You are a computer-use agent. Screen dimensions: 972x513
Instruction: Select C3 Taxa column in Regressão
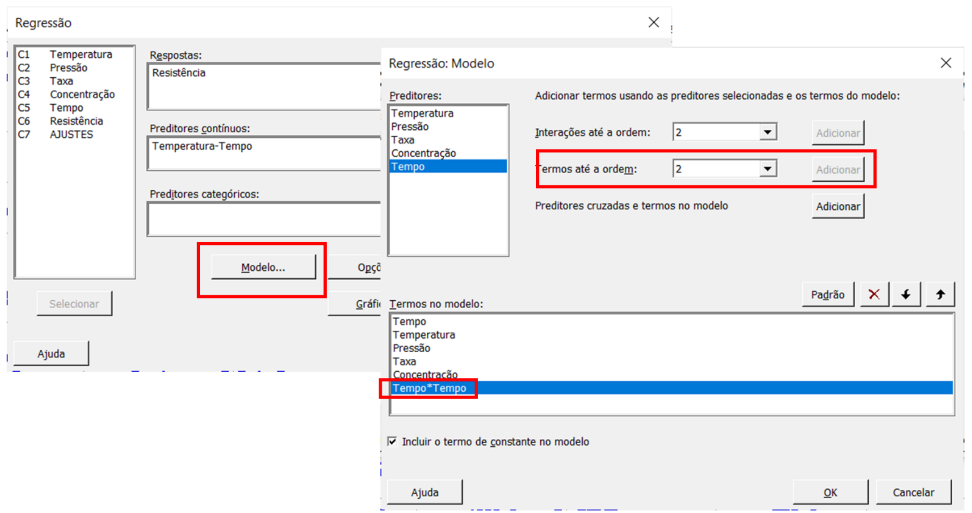(74, 81)
